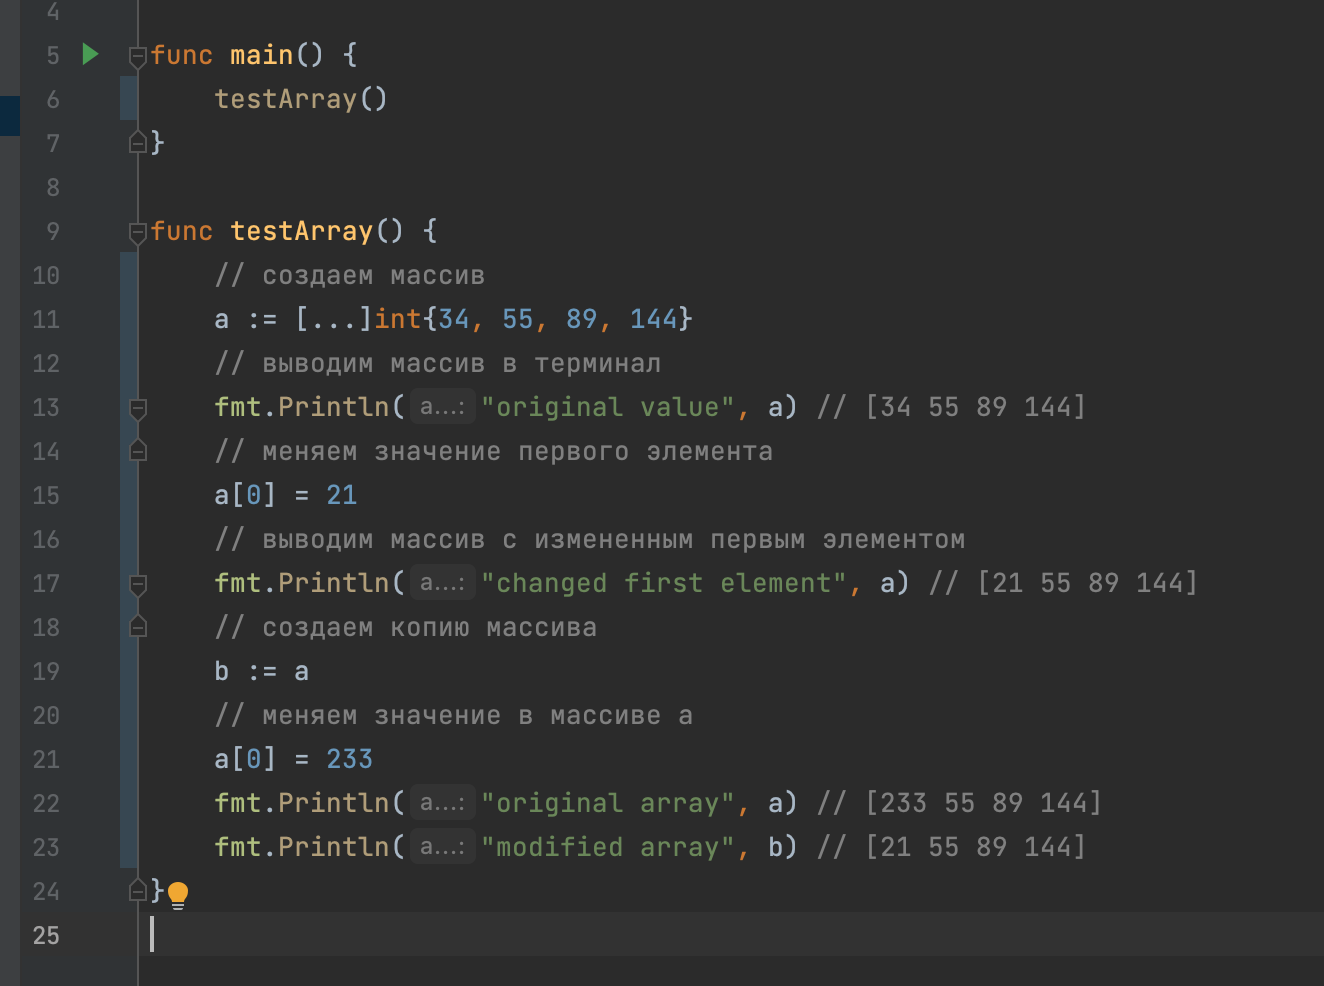Click line number 11 in the gutter
1324x986 pixels.
[x=46, y=320]
